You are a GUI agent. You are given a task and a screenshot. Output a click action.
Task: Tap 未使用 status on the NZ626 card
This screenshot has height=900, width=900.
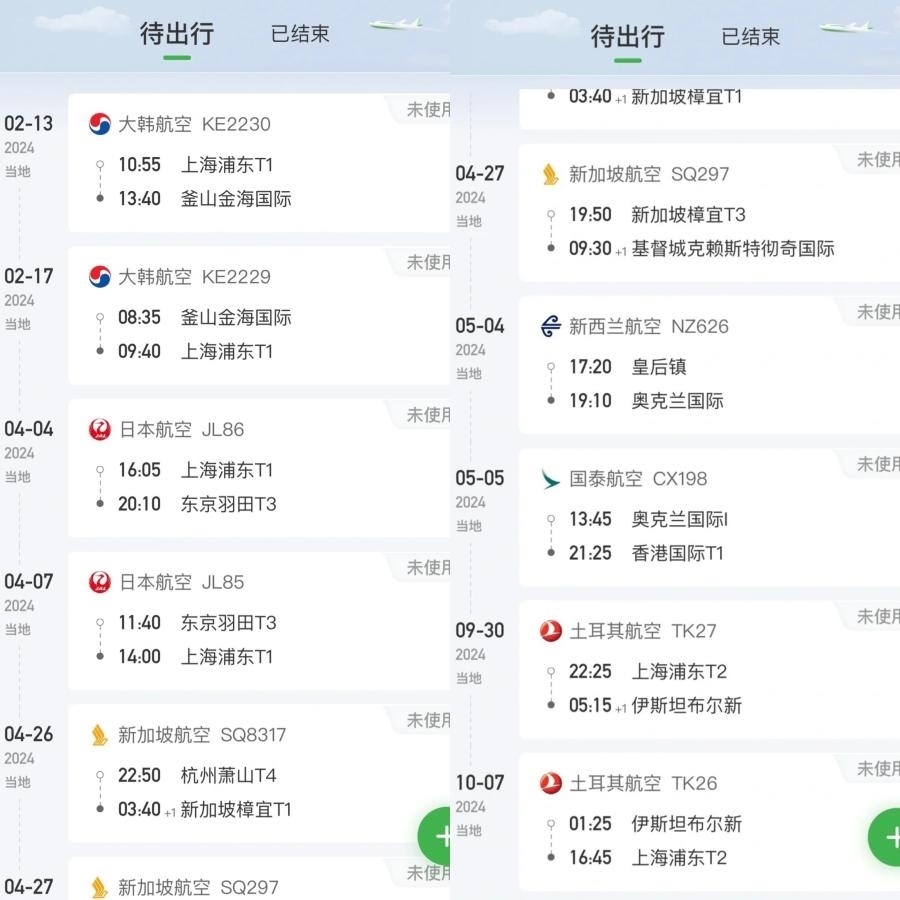pyautogui.click(x=877, y=312)
